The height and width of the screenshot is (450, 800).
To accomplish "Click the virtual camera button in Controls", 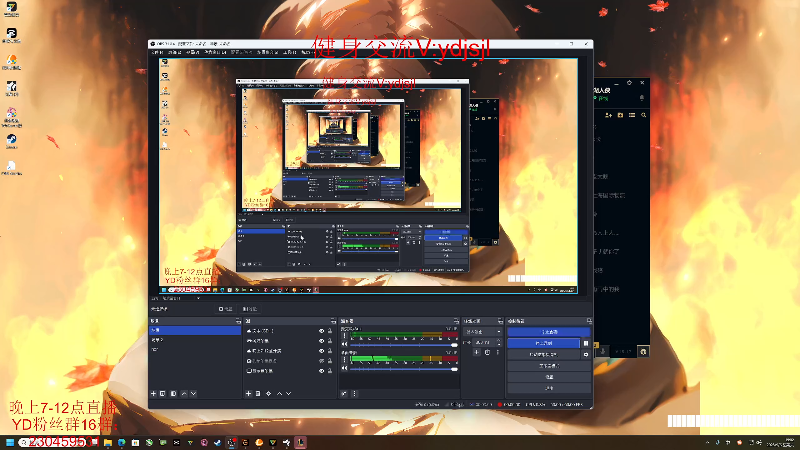I will tap(544, 354).
